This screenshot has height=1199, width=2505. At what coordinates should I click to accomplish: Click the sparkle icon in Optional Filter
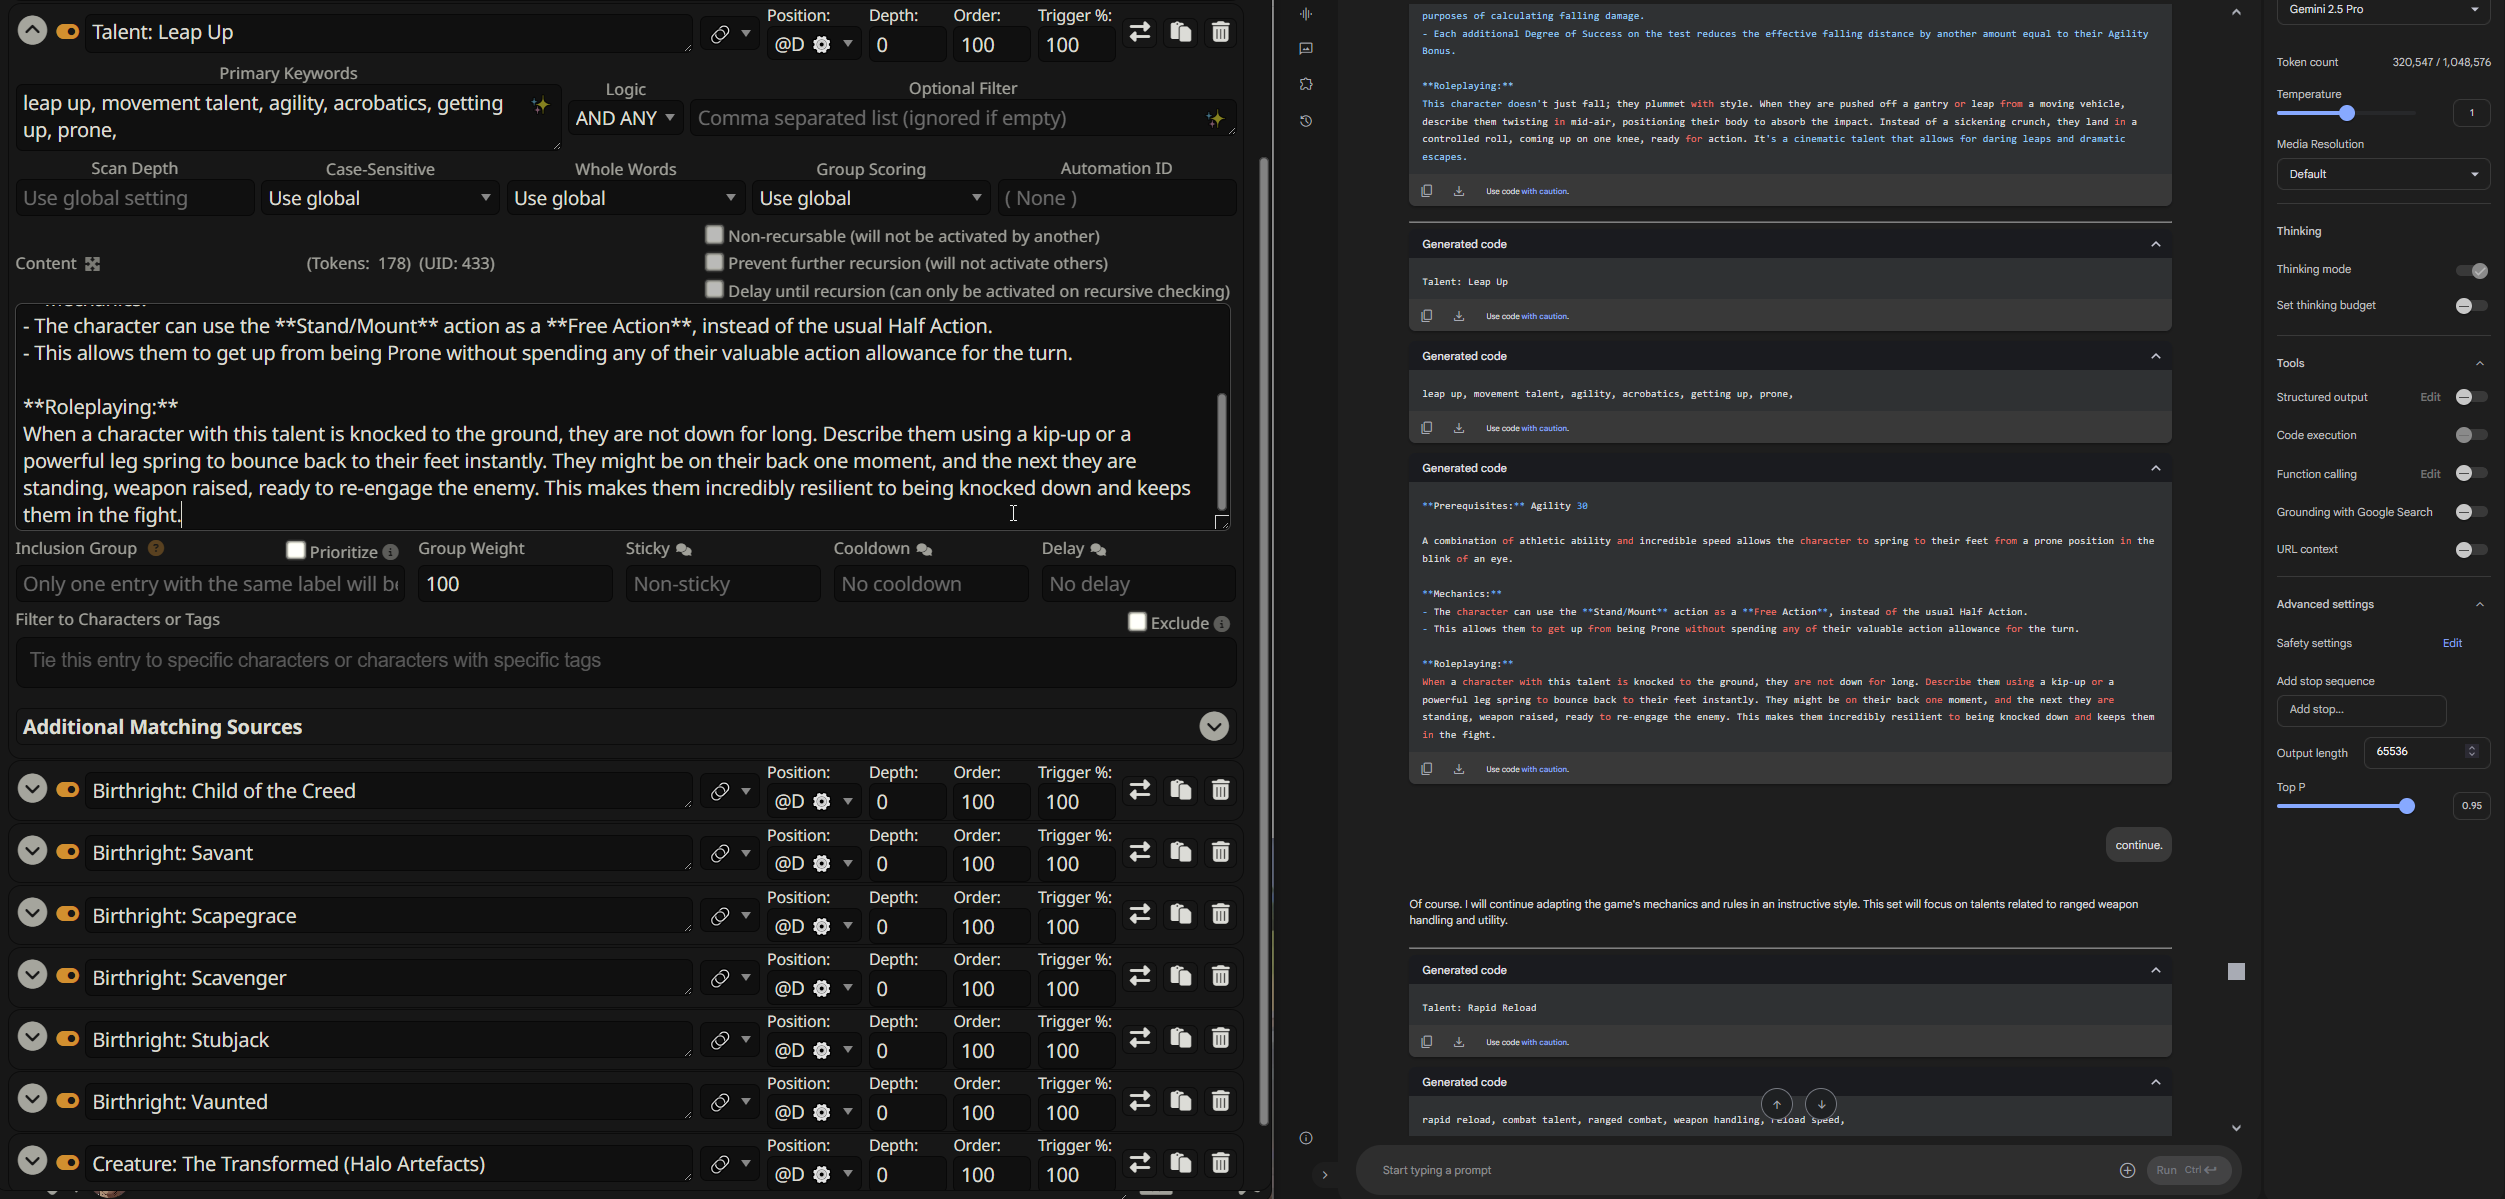(x=1215, y=119)
